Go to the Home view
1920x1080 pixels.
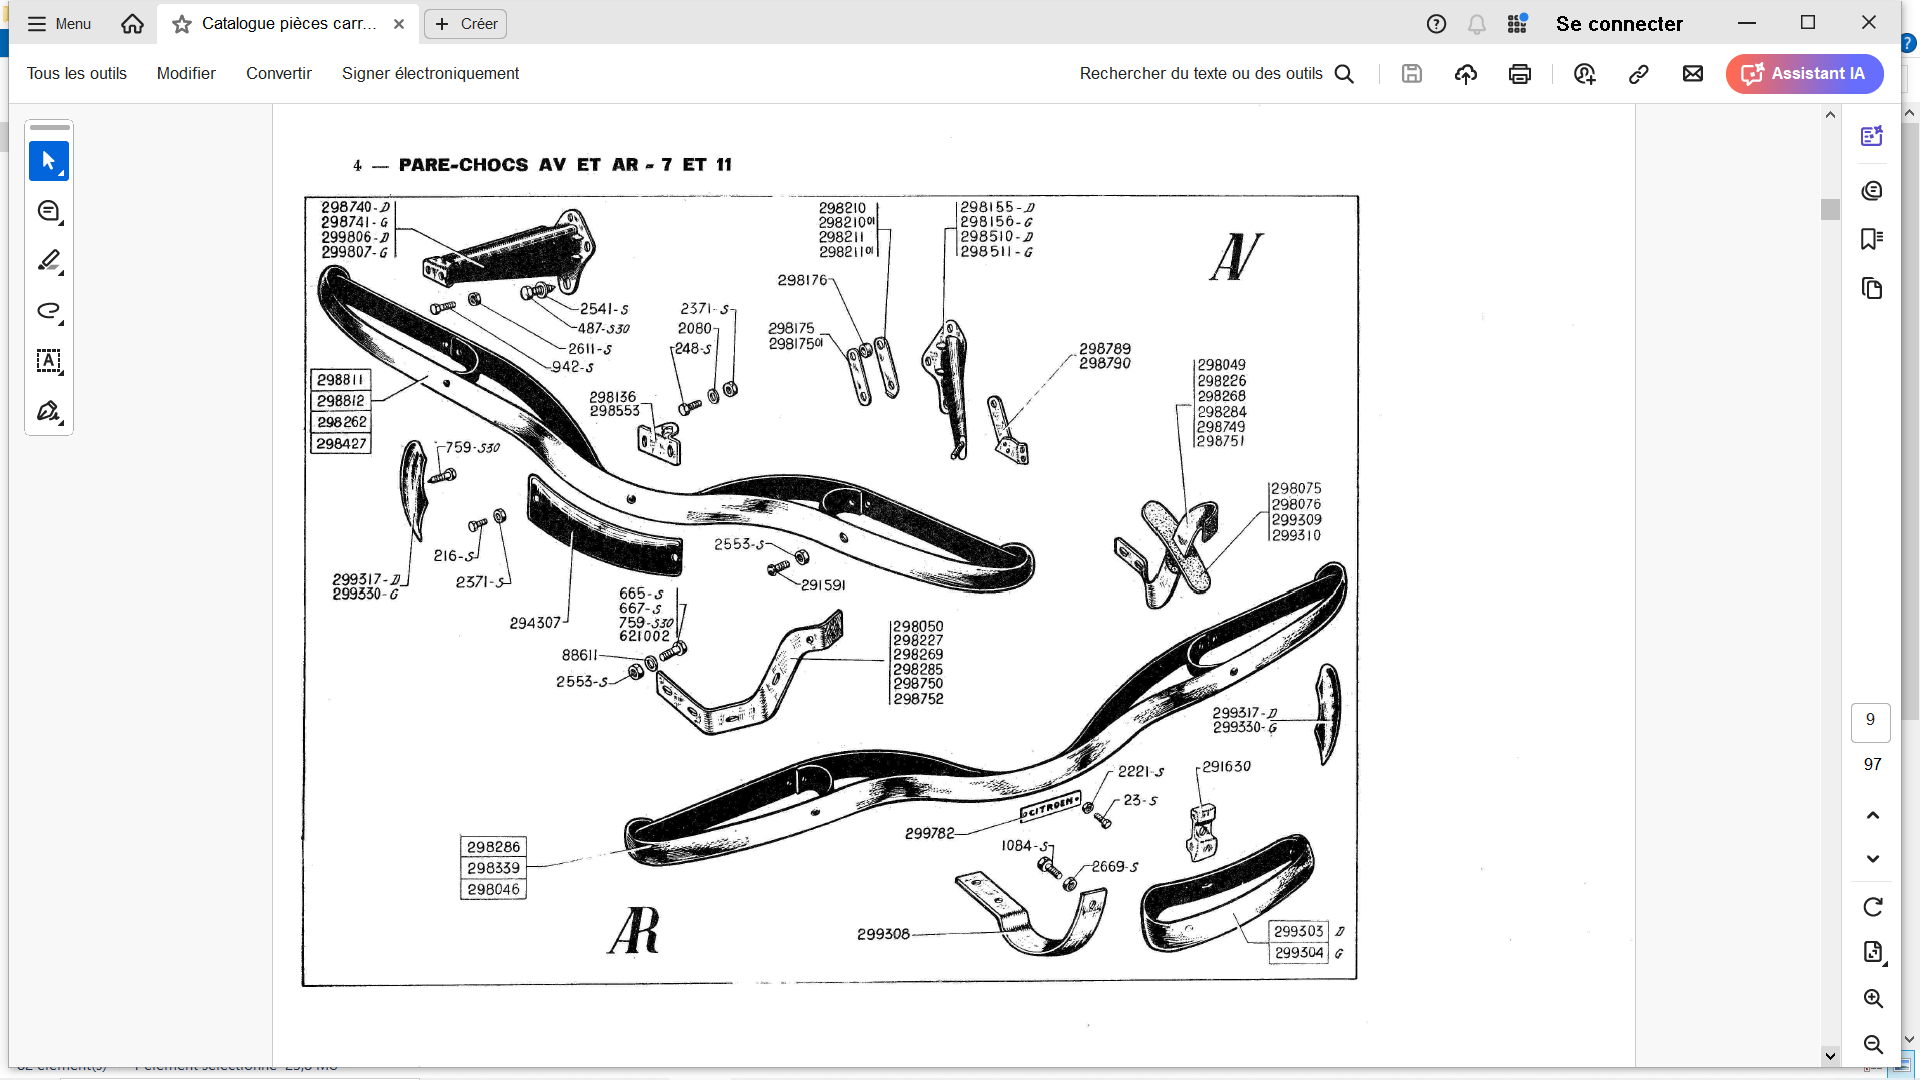point(132,24)
